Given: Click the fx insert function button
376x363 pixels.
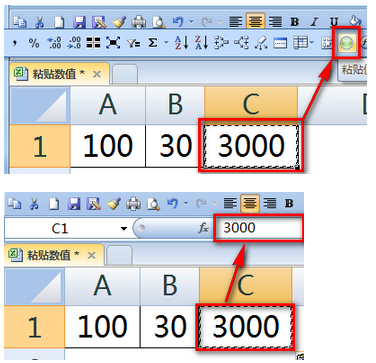Looking at the screenshot, I should (203, 228).
